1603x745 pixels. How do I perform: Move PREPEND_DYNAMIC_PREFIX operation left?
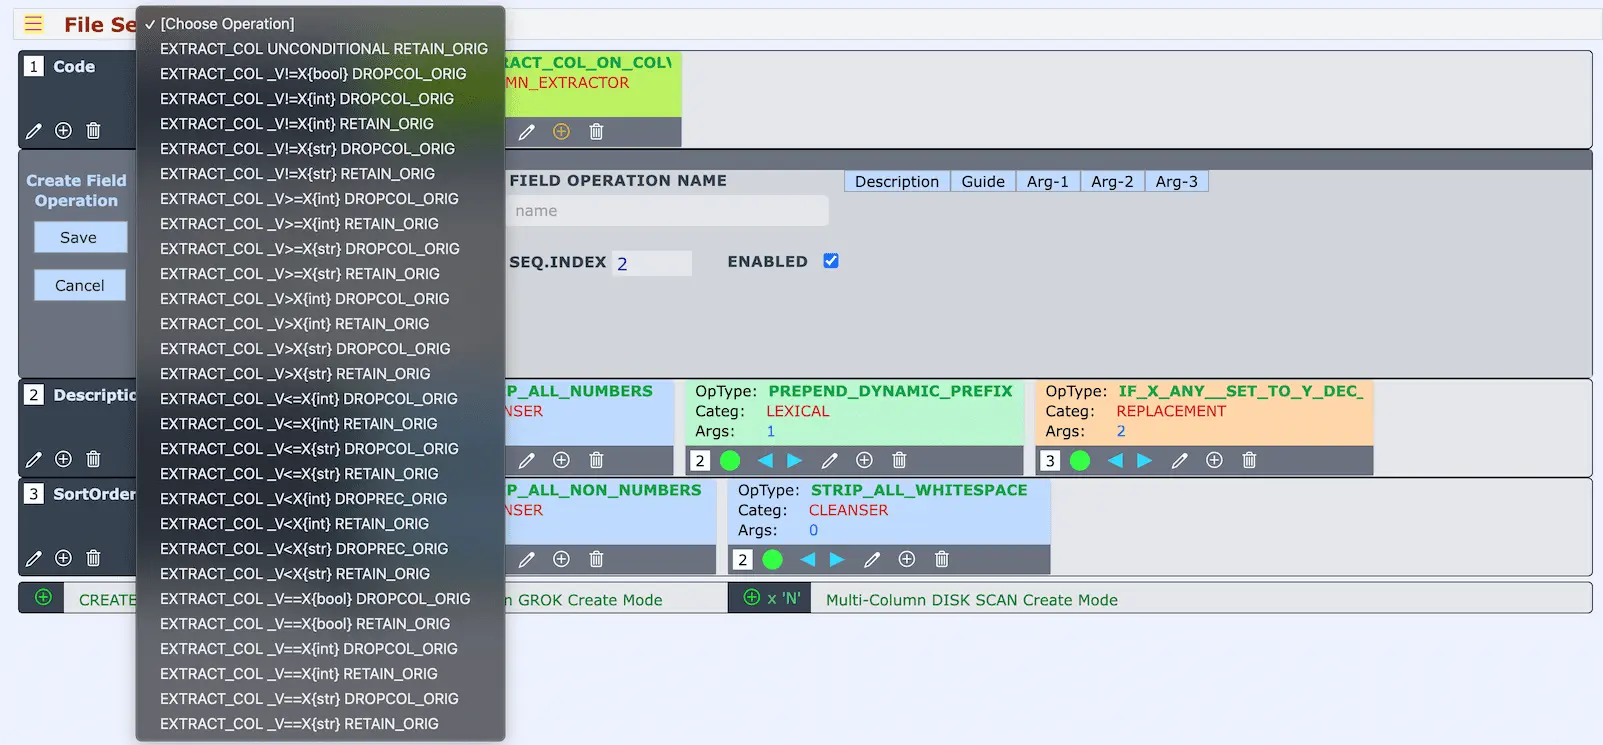coord(765,460)
